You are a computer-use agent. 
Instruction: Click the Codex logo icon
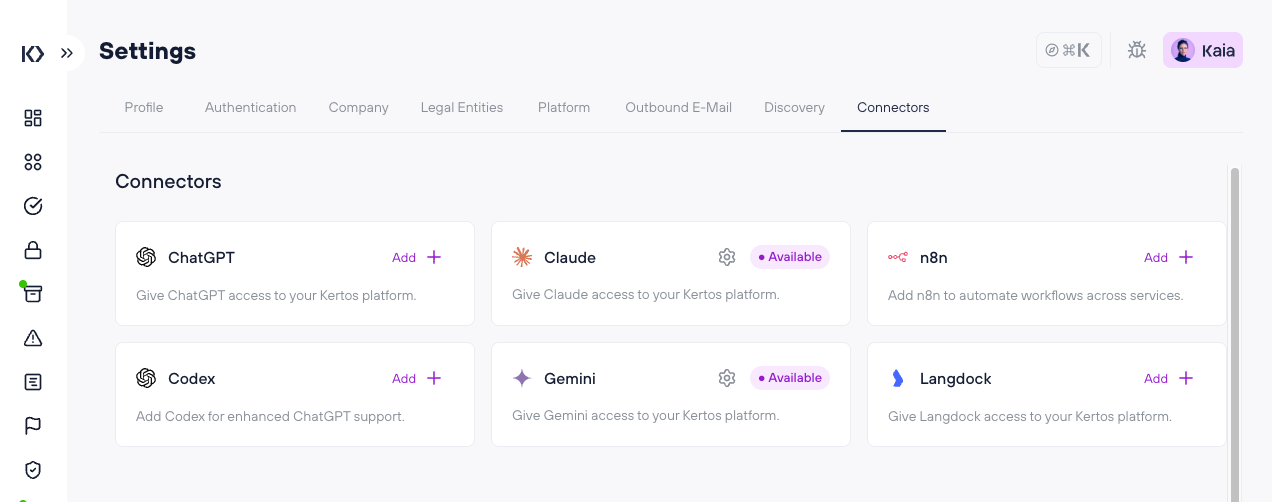(x=146, y=378)
